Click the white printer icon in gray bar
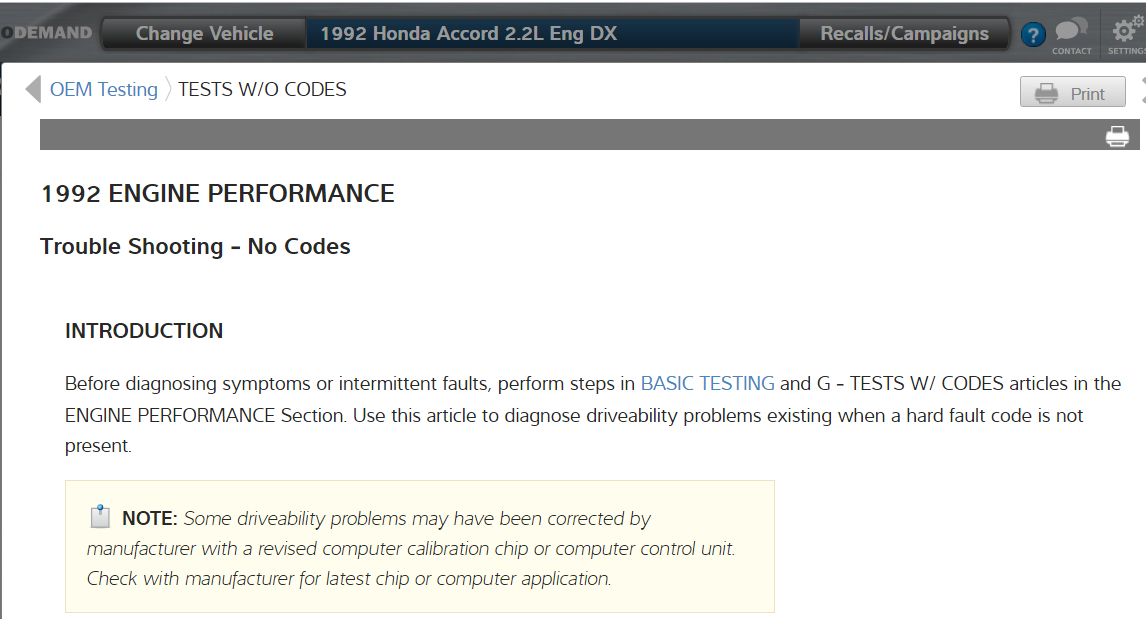Viewport: 1146px width, 619px height. [1117, 136]
